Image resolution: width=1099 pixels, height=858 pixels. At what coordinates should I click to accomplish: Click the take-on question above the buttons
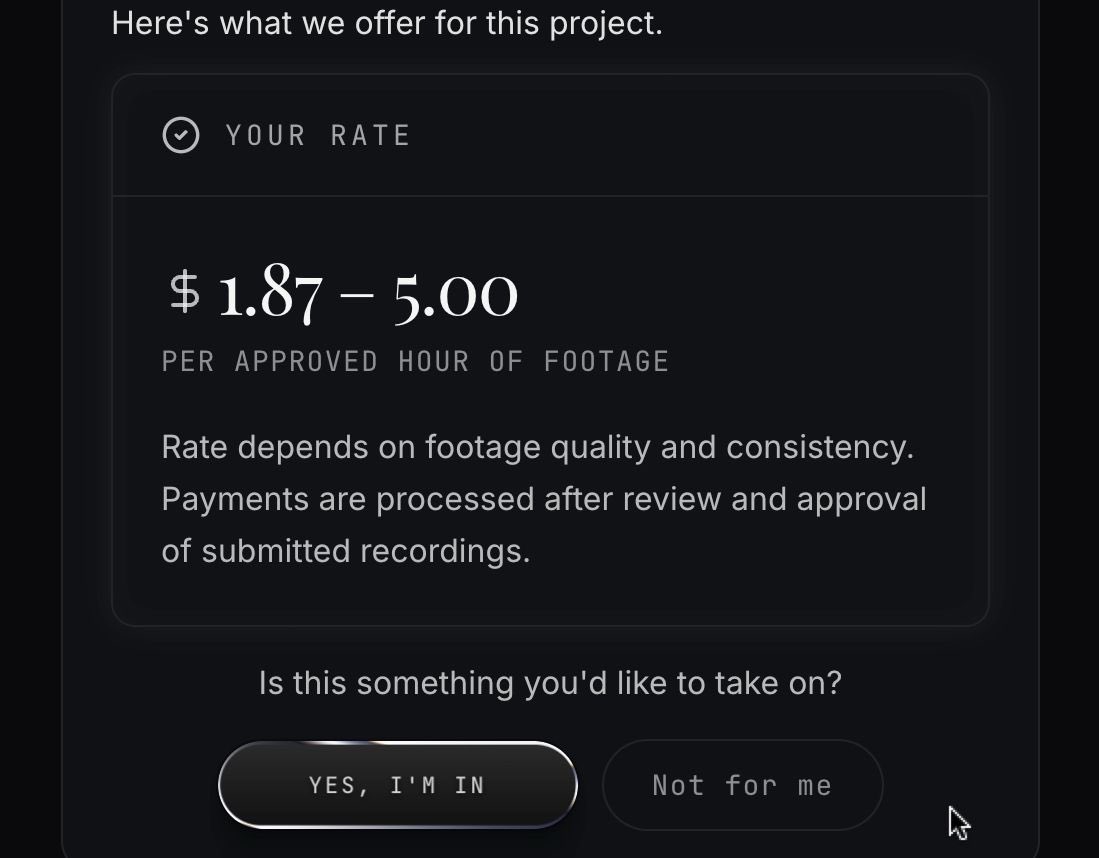pyautogui.click(x=550, y=683)
